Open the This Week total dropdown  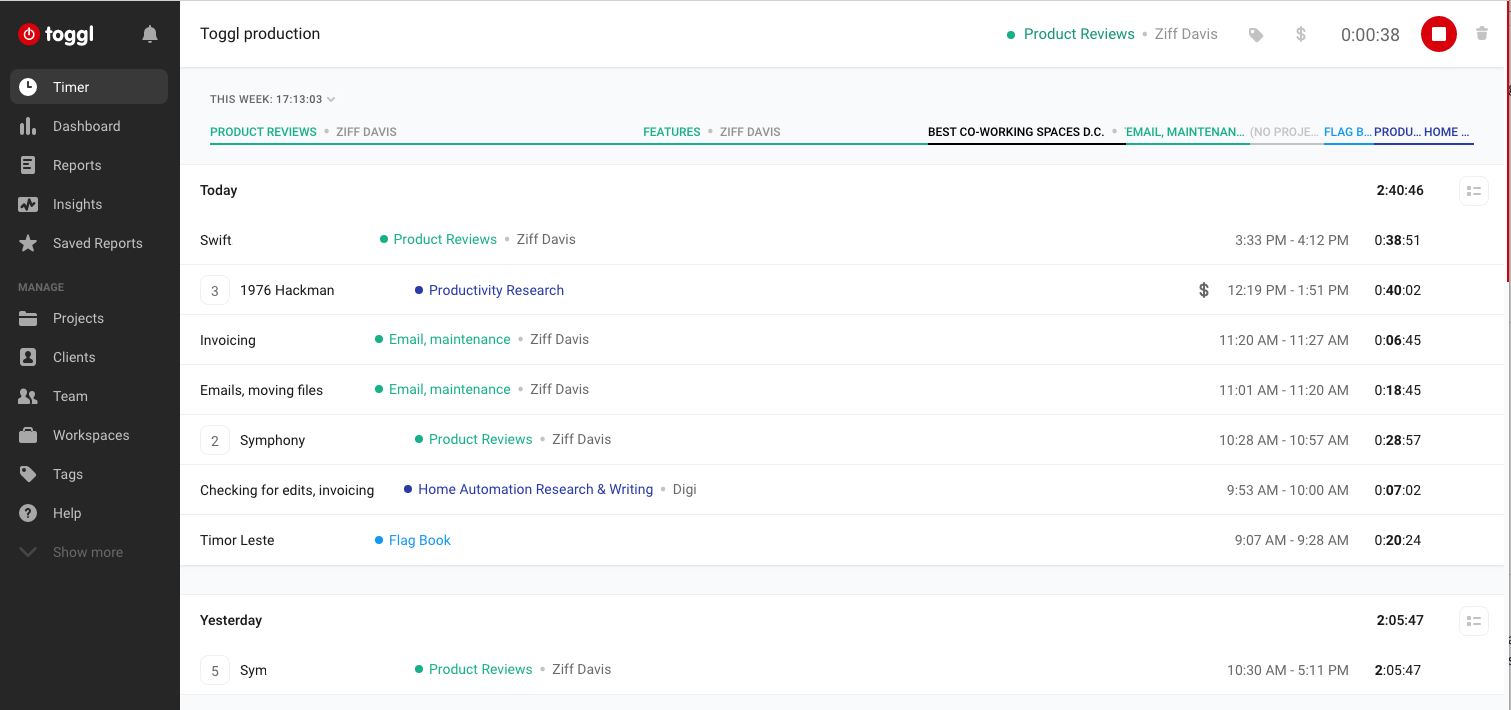[x=273, y=99]
